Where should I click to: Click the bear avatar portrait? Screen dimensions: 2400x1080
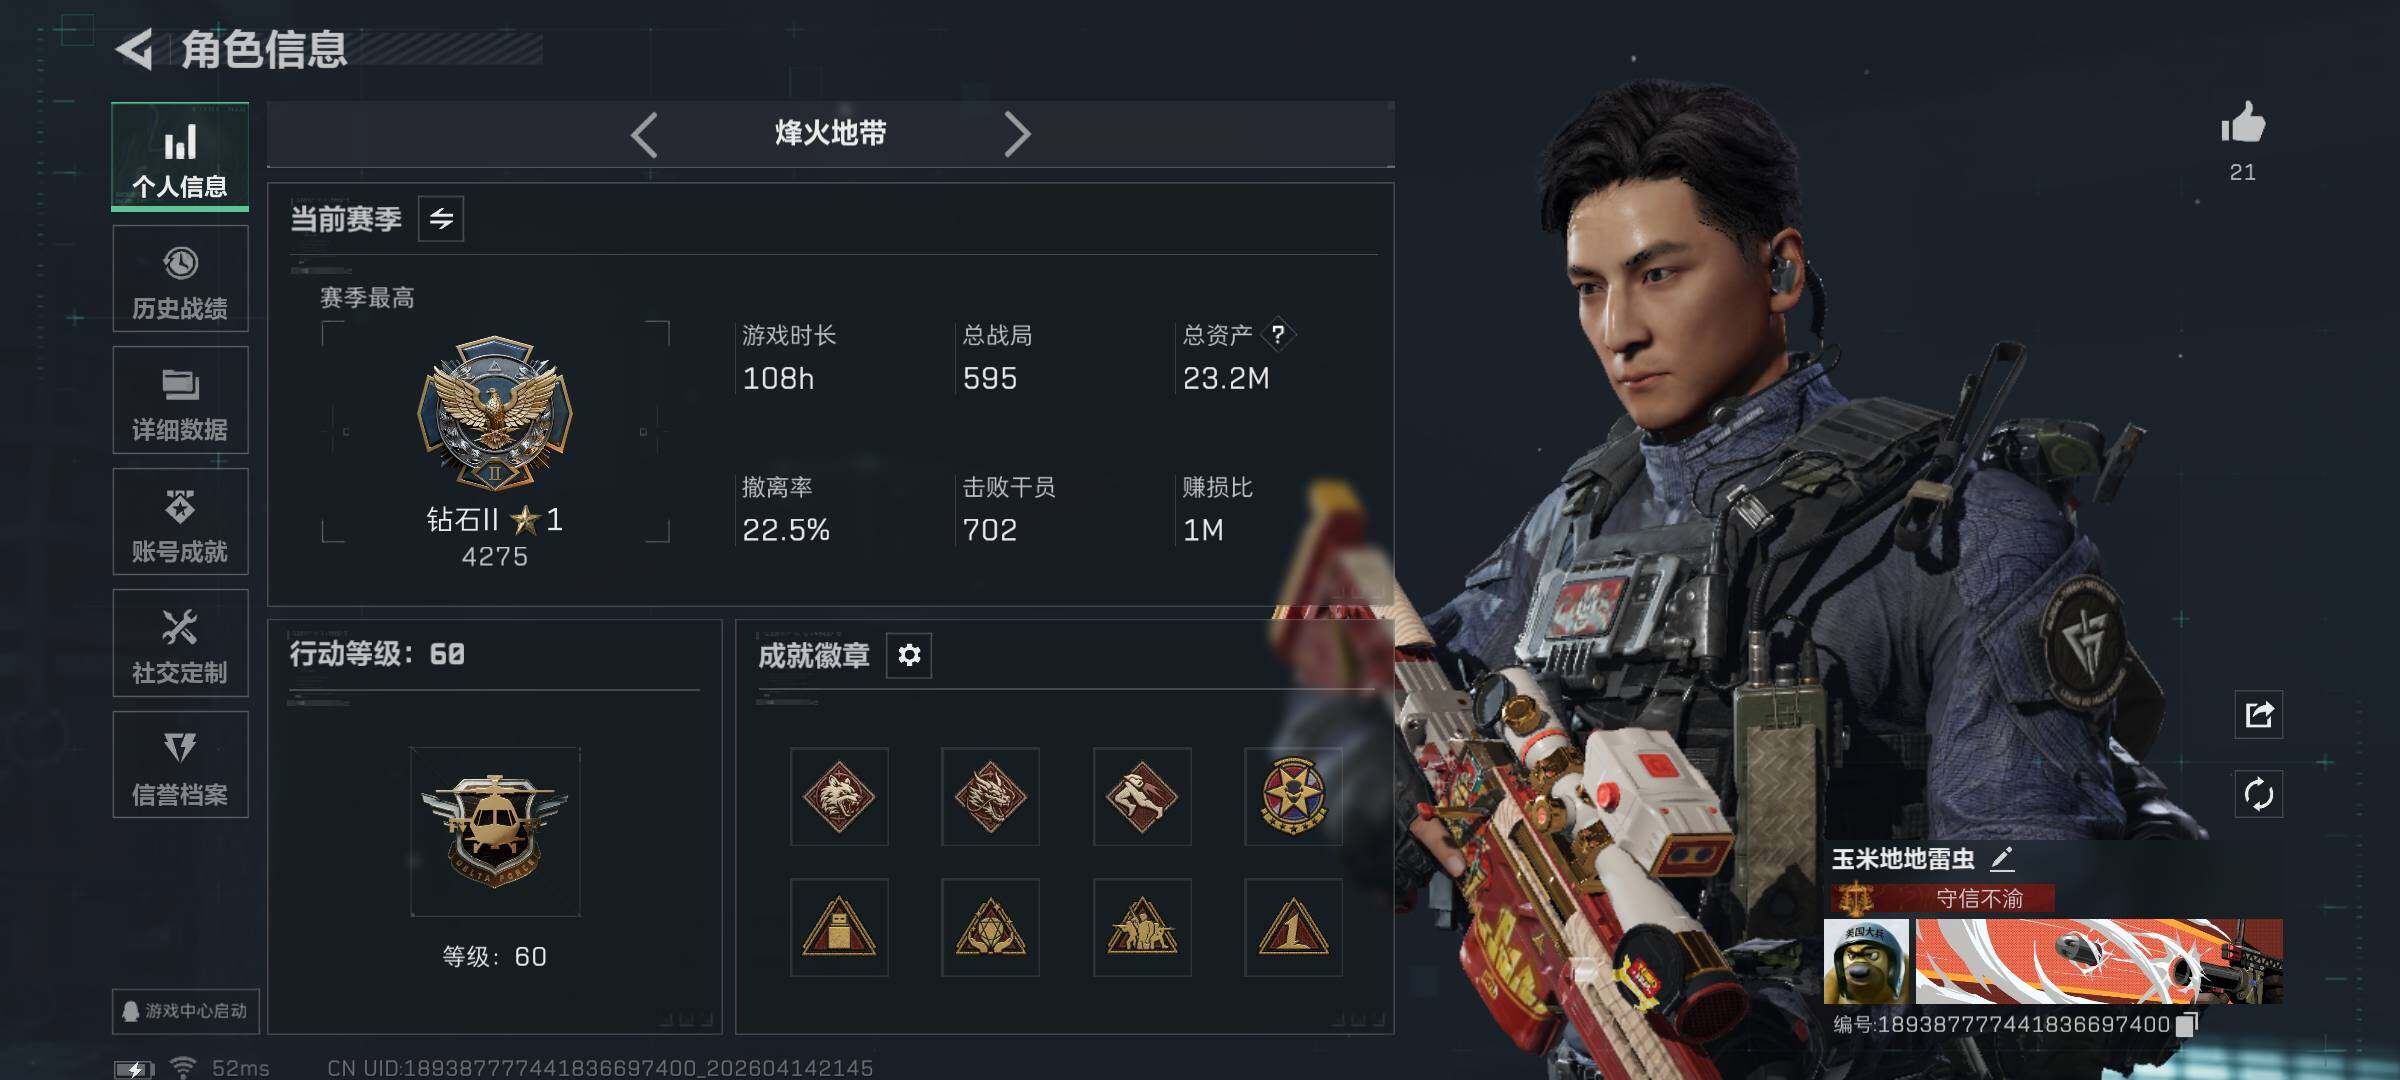[x=1866, y=962]
